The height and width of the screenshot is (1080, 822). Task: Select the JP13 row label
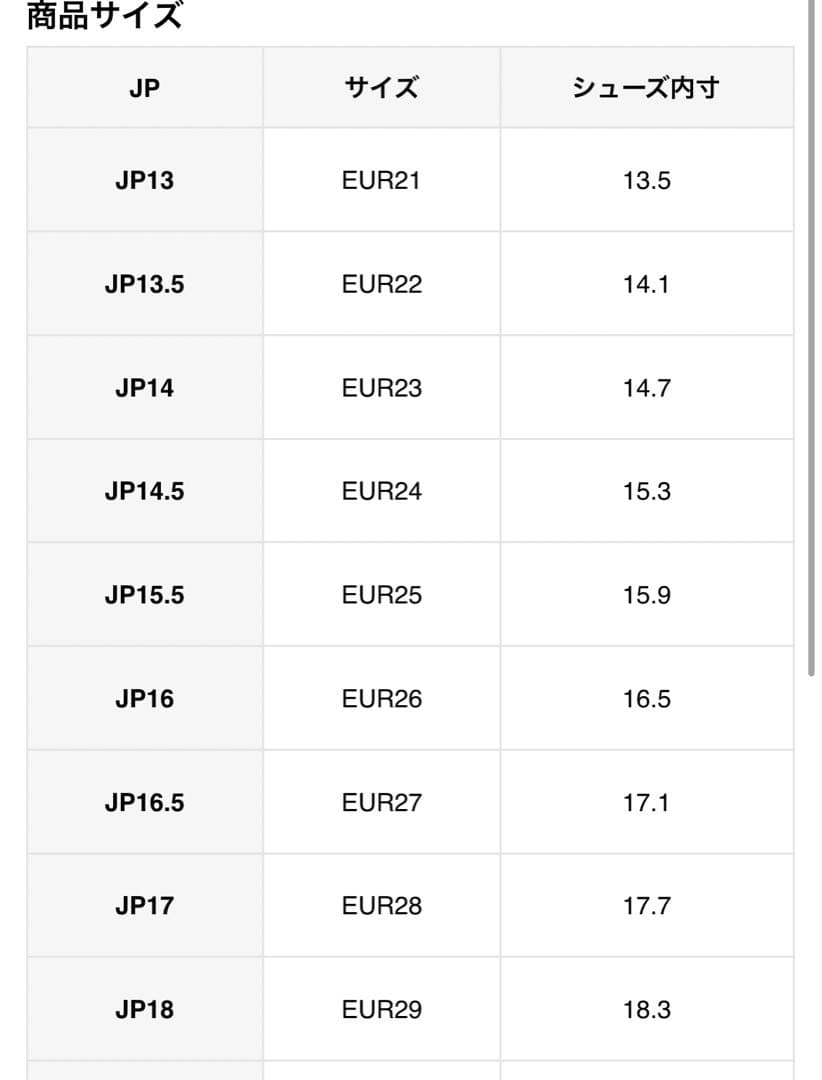coord(144,181)
